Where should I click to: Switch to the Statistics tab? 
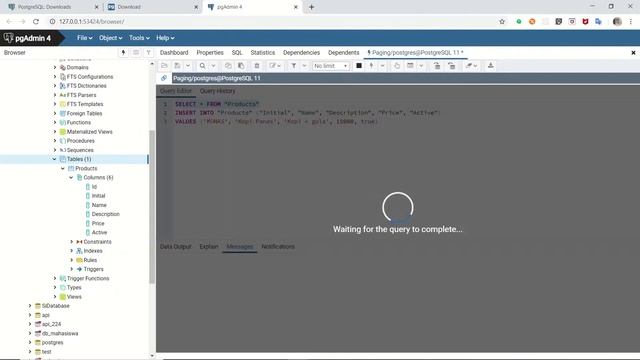point(262,53)
